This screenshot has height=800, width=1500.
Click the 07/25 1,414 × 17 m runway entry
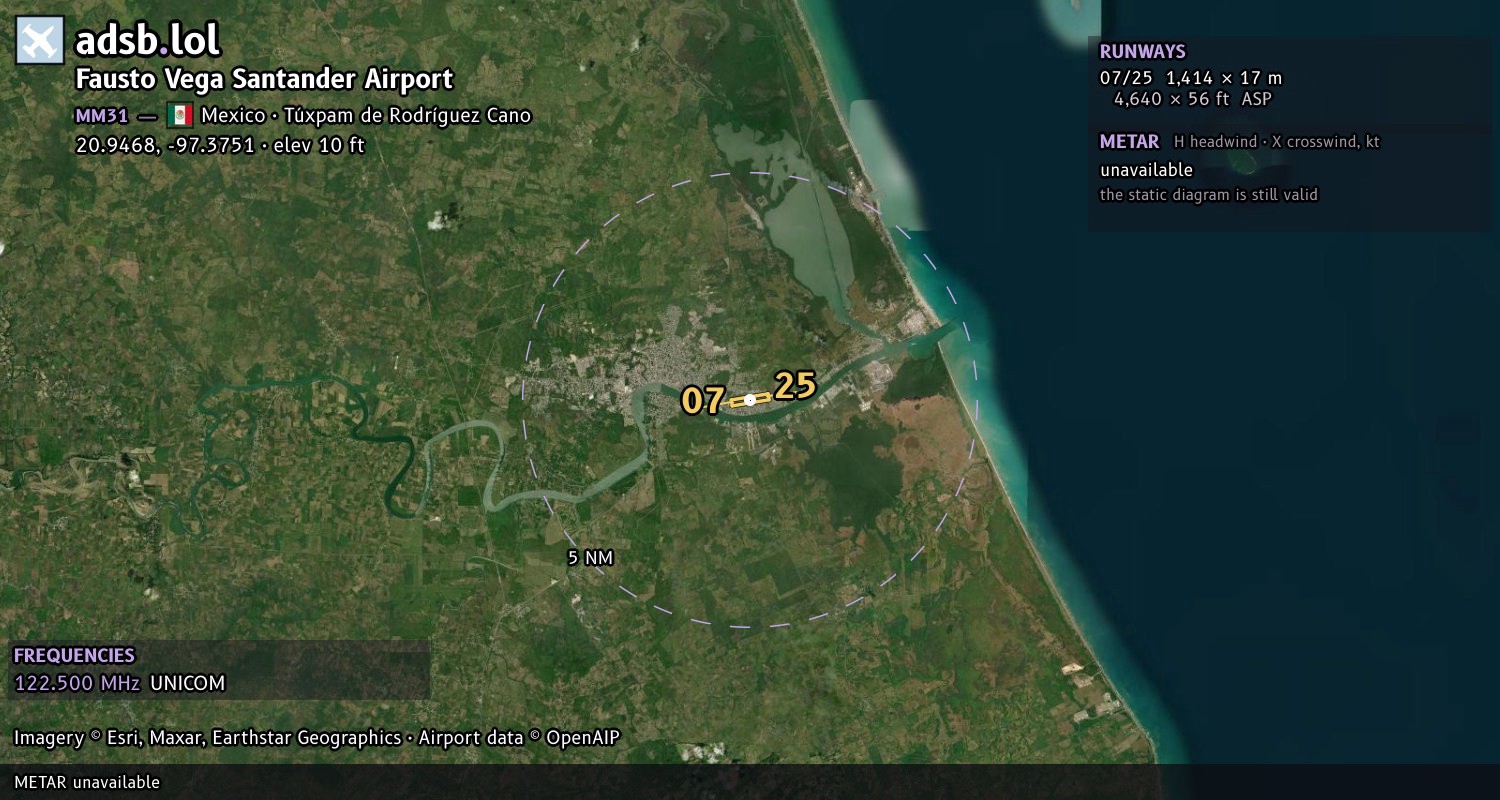[x=1191, y=78]
